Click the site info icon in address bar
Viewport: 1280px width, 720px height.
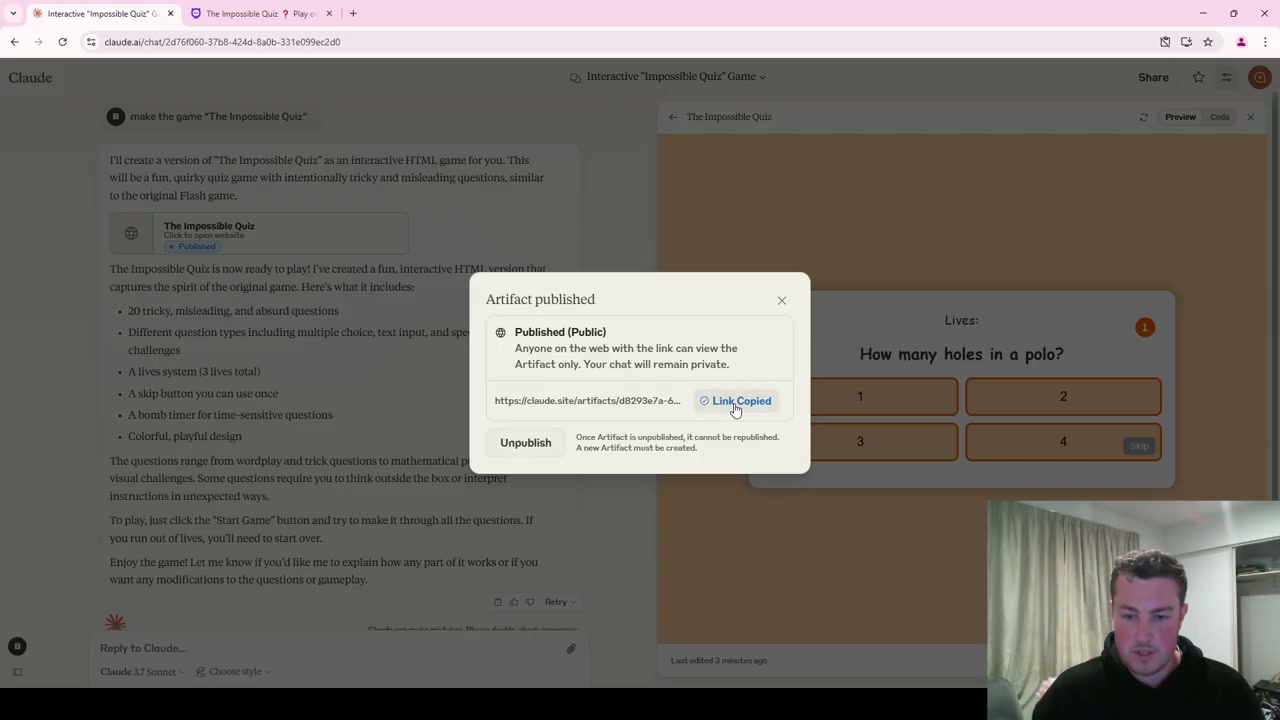[91, 42]
